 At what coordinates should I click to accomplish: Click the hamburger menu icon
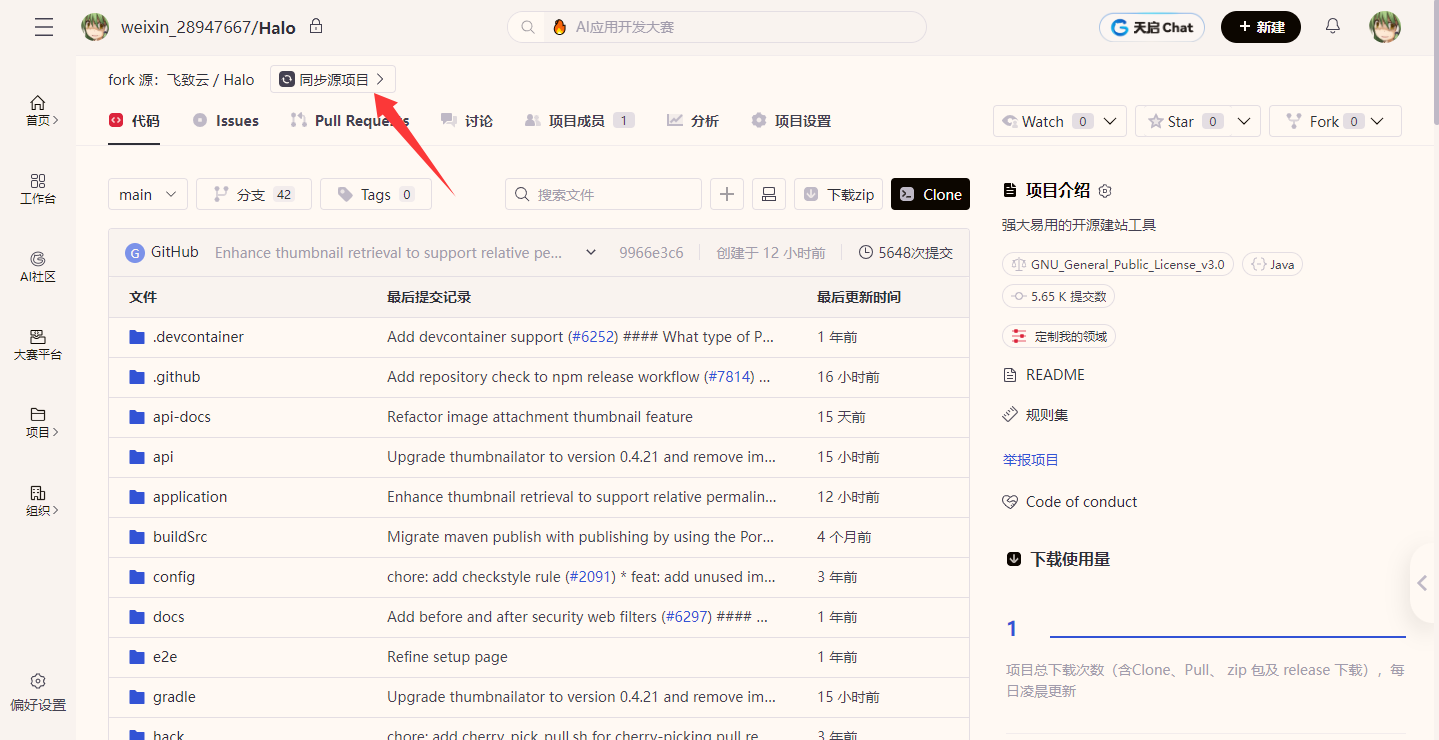coord(43,27)
